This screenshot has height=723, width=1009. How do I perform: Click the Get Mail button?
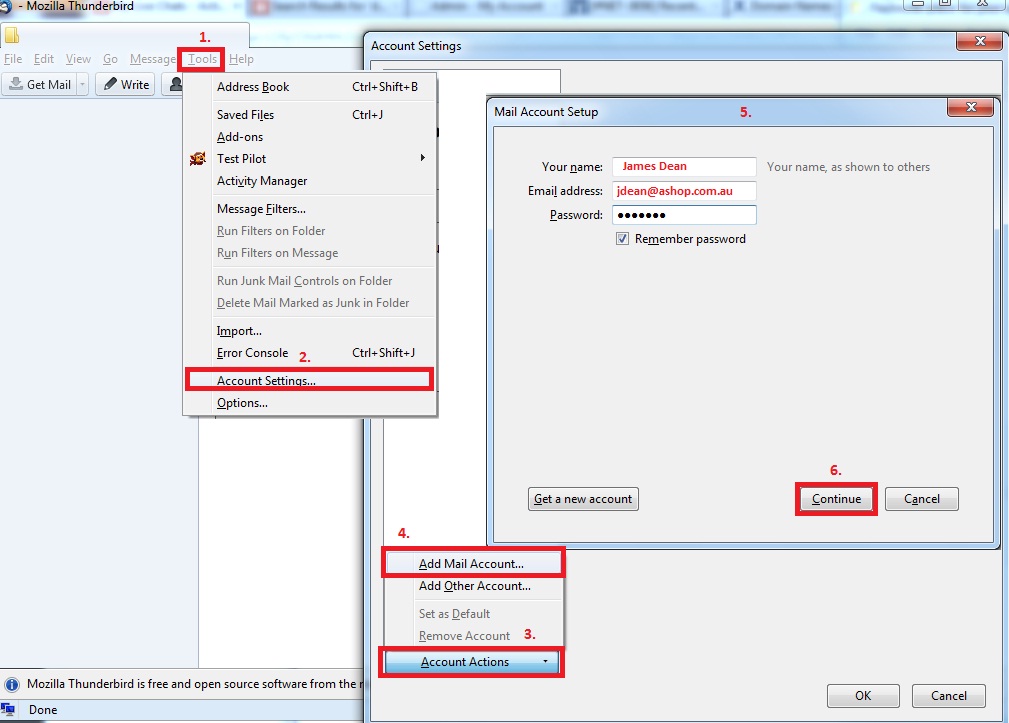point(40,84)
